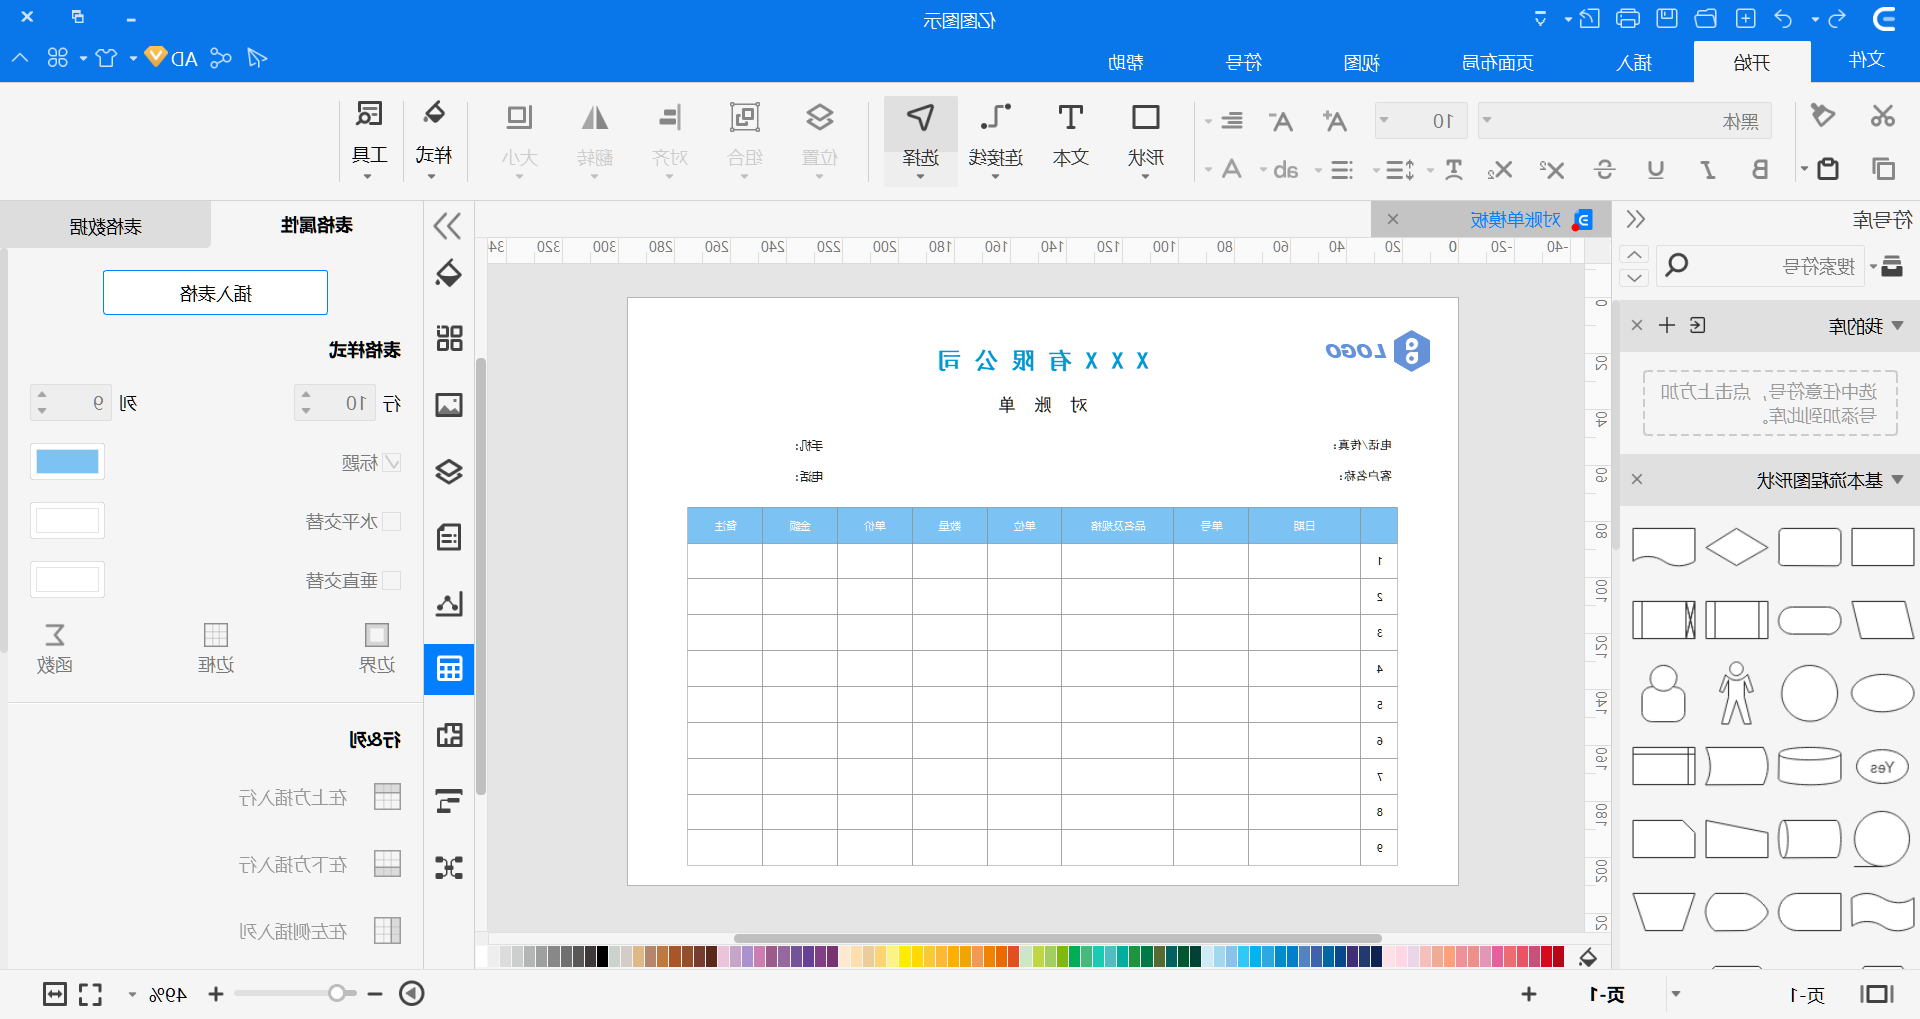1920x1019 pixels.
Task: Click the Save disk icon in title bar
Action: coord(1667,19)
